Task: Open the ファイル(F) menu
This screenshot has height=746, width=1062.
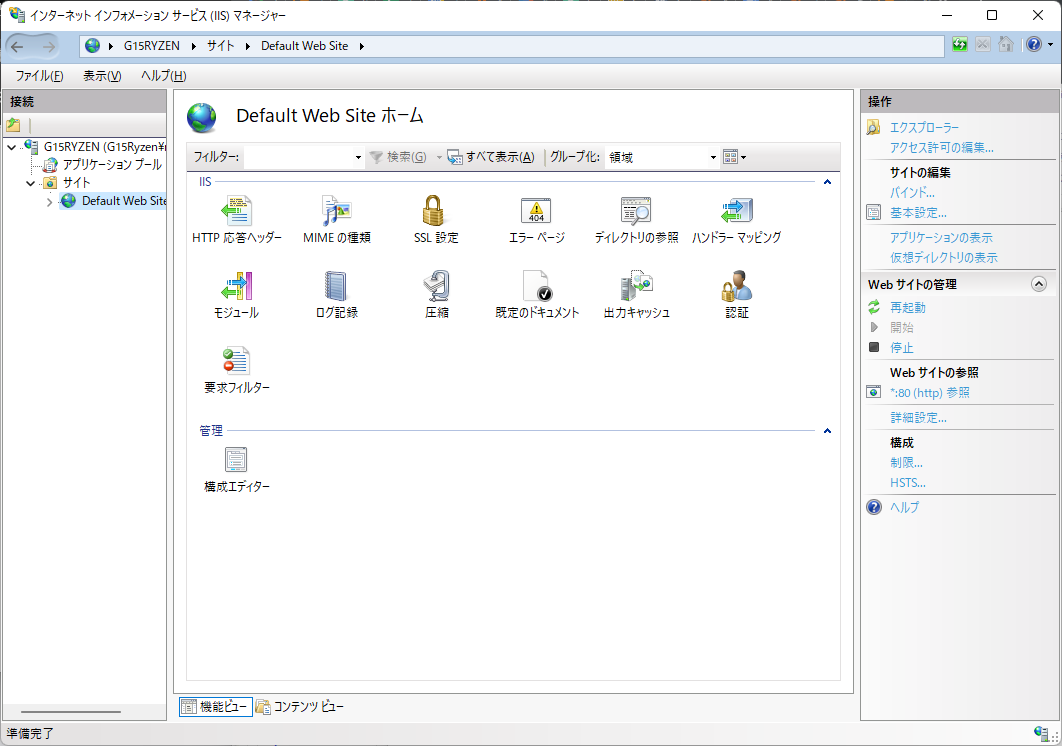Action: tap(39, 76)
